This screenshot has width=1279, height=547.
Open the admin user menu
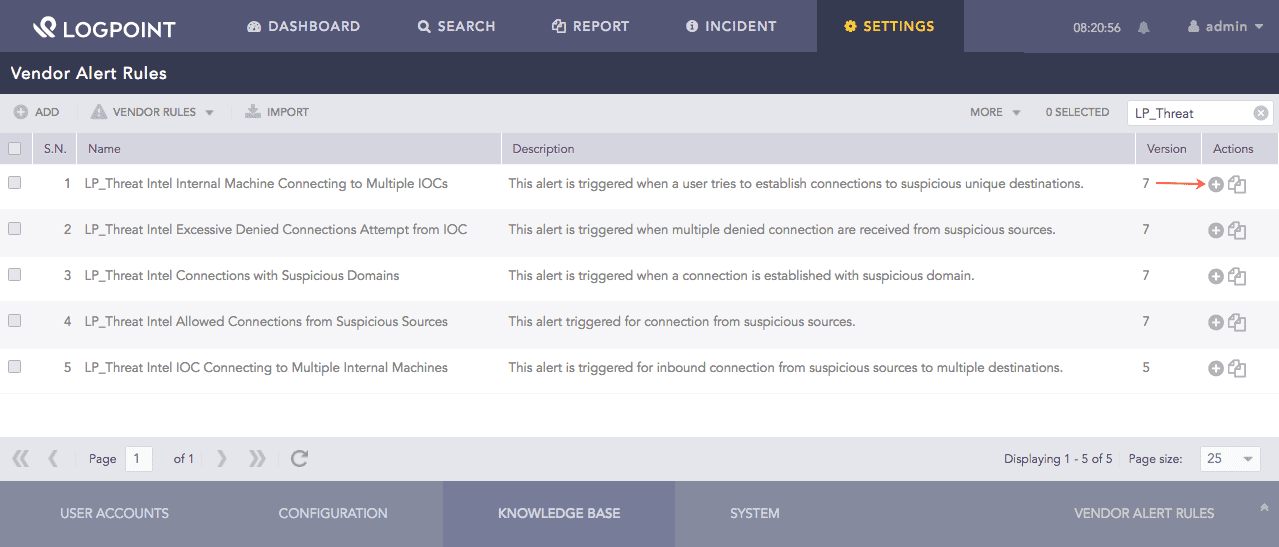[x=1225, y=27]
